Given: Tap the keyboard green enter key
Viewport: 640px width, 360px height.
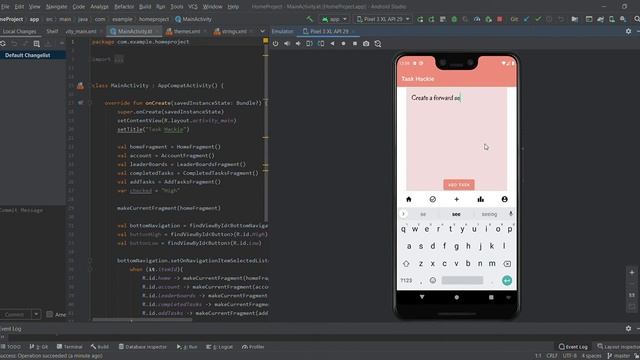Looking at the screenshot, I should coord(507,280).
